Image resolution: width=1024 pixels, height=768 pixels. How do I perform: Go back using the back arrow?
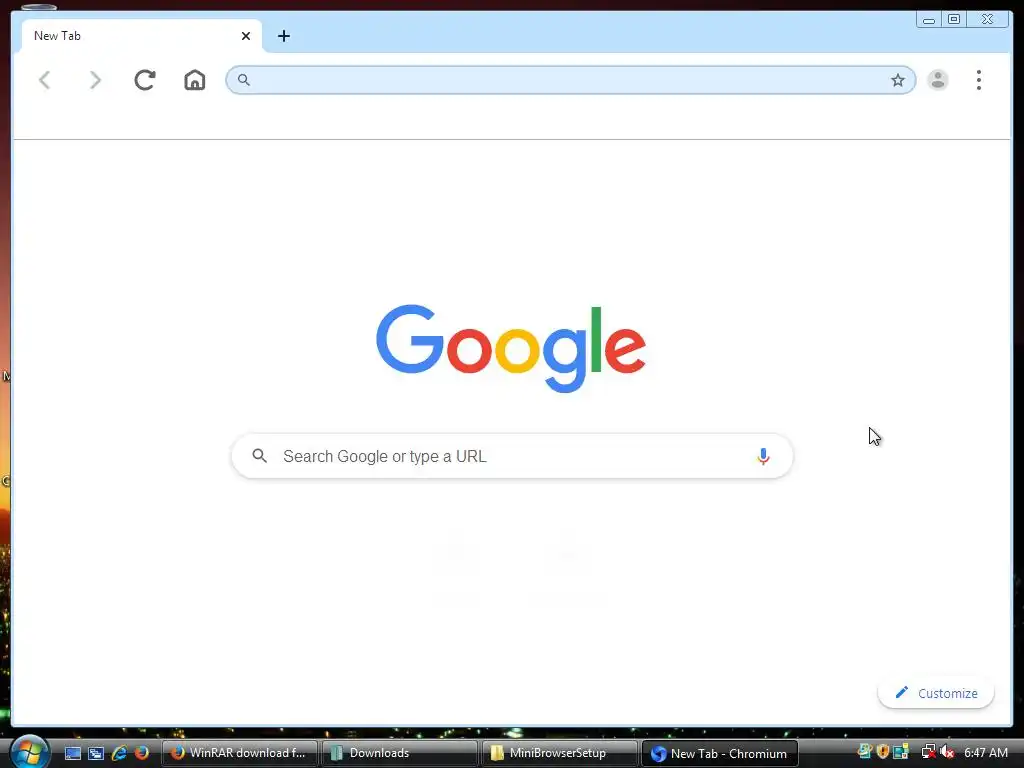click(x=45, y=80)
